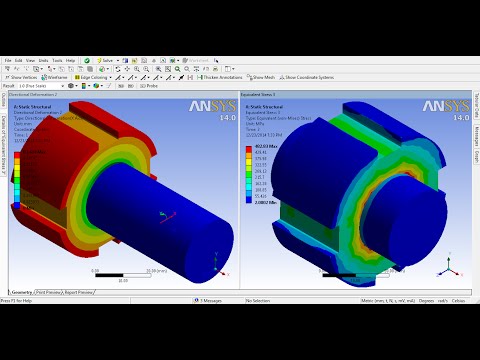The width and height of the screenshot is (480, 360).
Task: Open the Tools menu
Action: click(57, 60)
